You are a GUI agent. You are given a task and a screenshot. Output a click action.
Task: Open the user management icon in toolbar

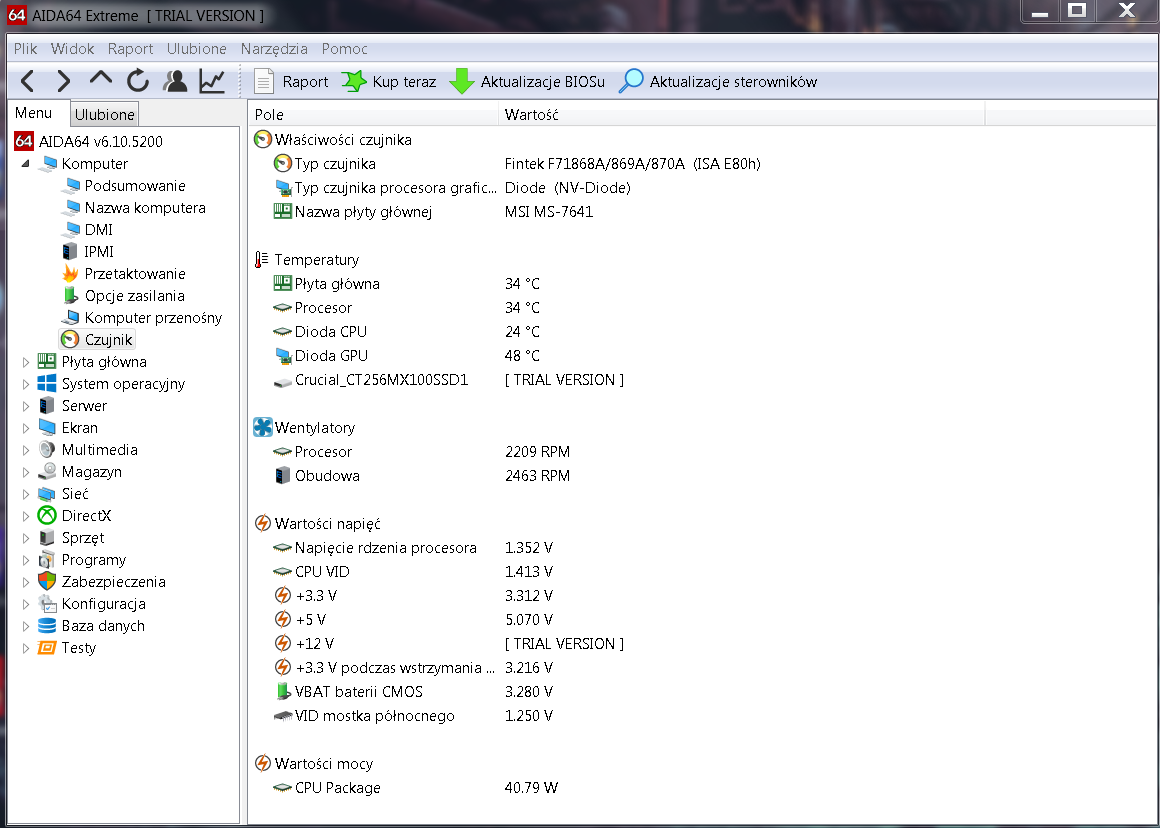click(x=175, y=81)
